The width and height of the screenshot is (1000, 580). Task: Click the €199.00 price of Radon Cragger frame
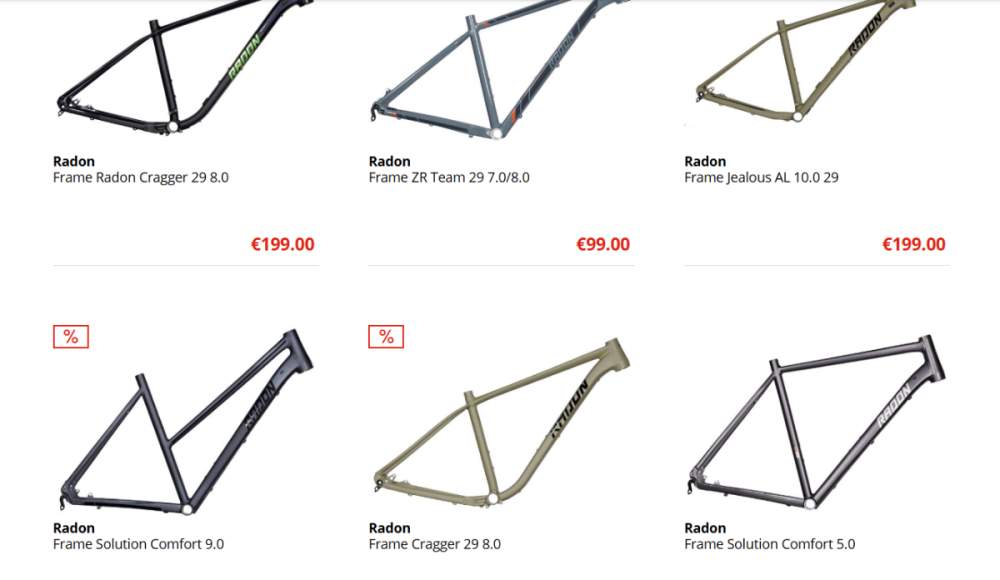pos(283,244)
